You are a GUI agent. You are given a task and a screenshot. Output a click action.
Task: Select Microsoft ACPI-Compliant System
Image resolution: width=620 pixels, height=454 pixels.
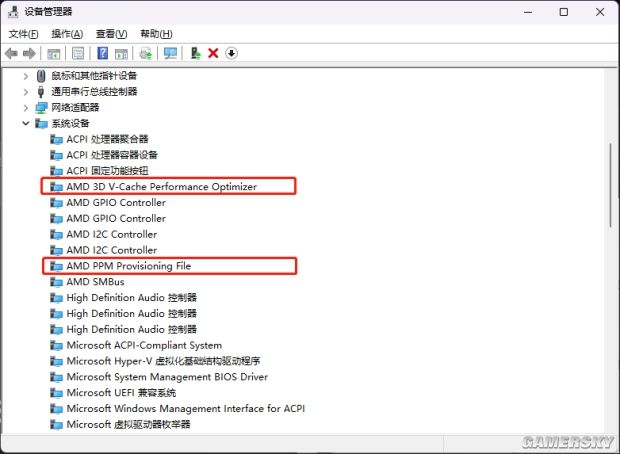pos(144,345)
